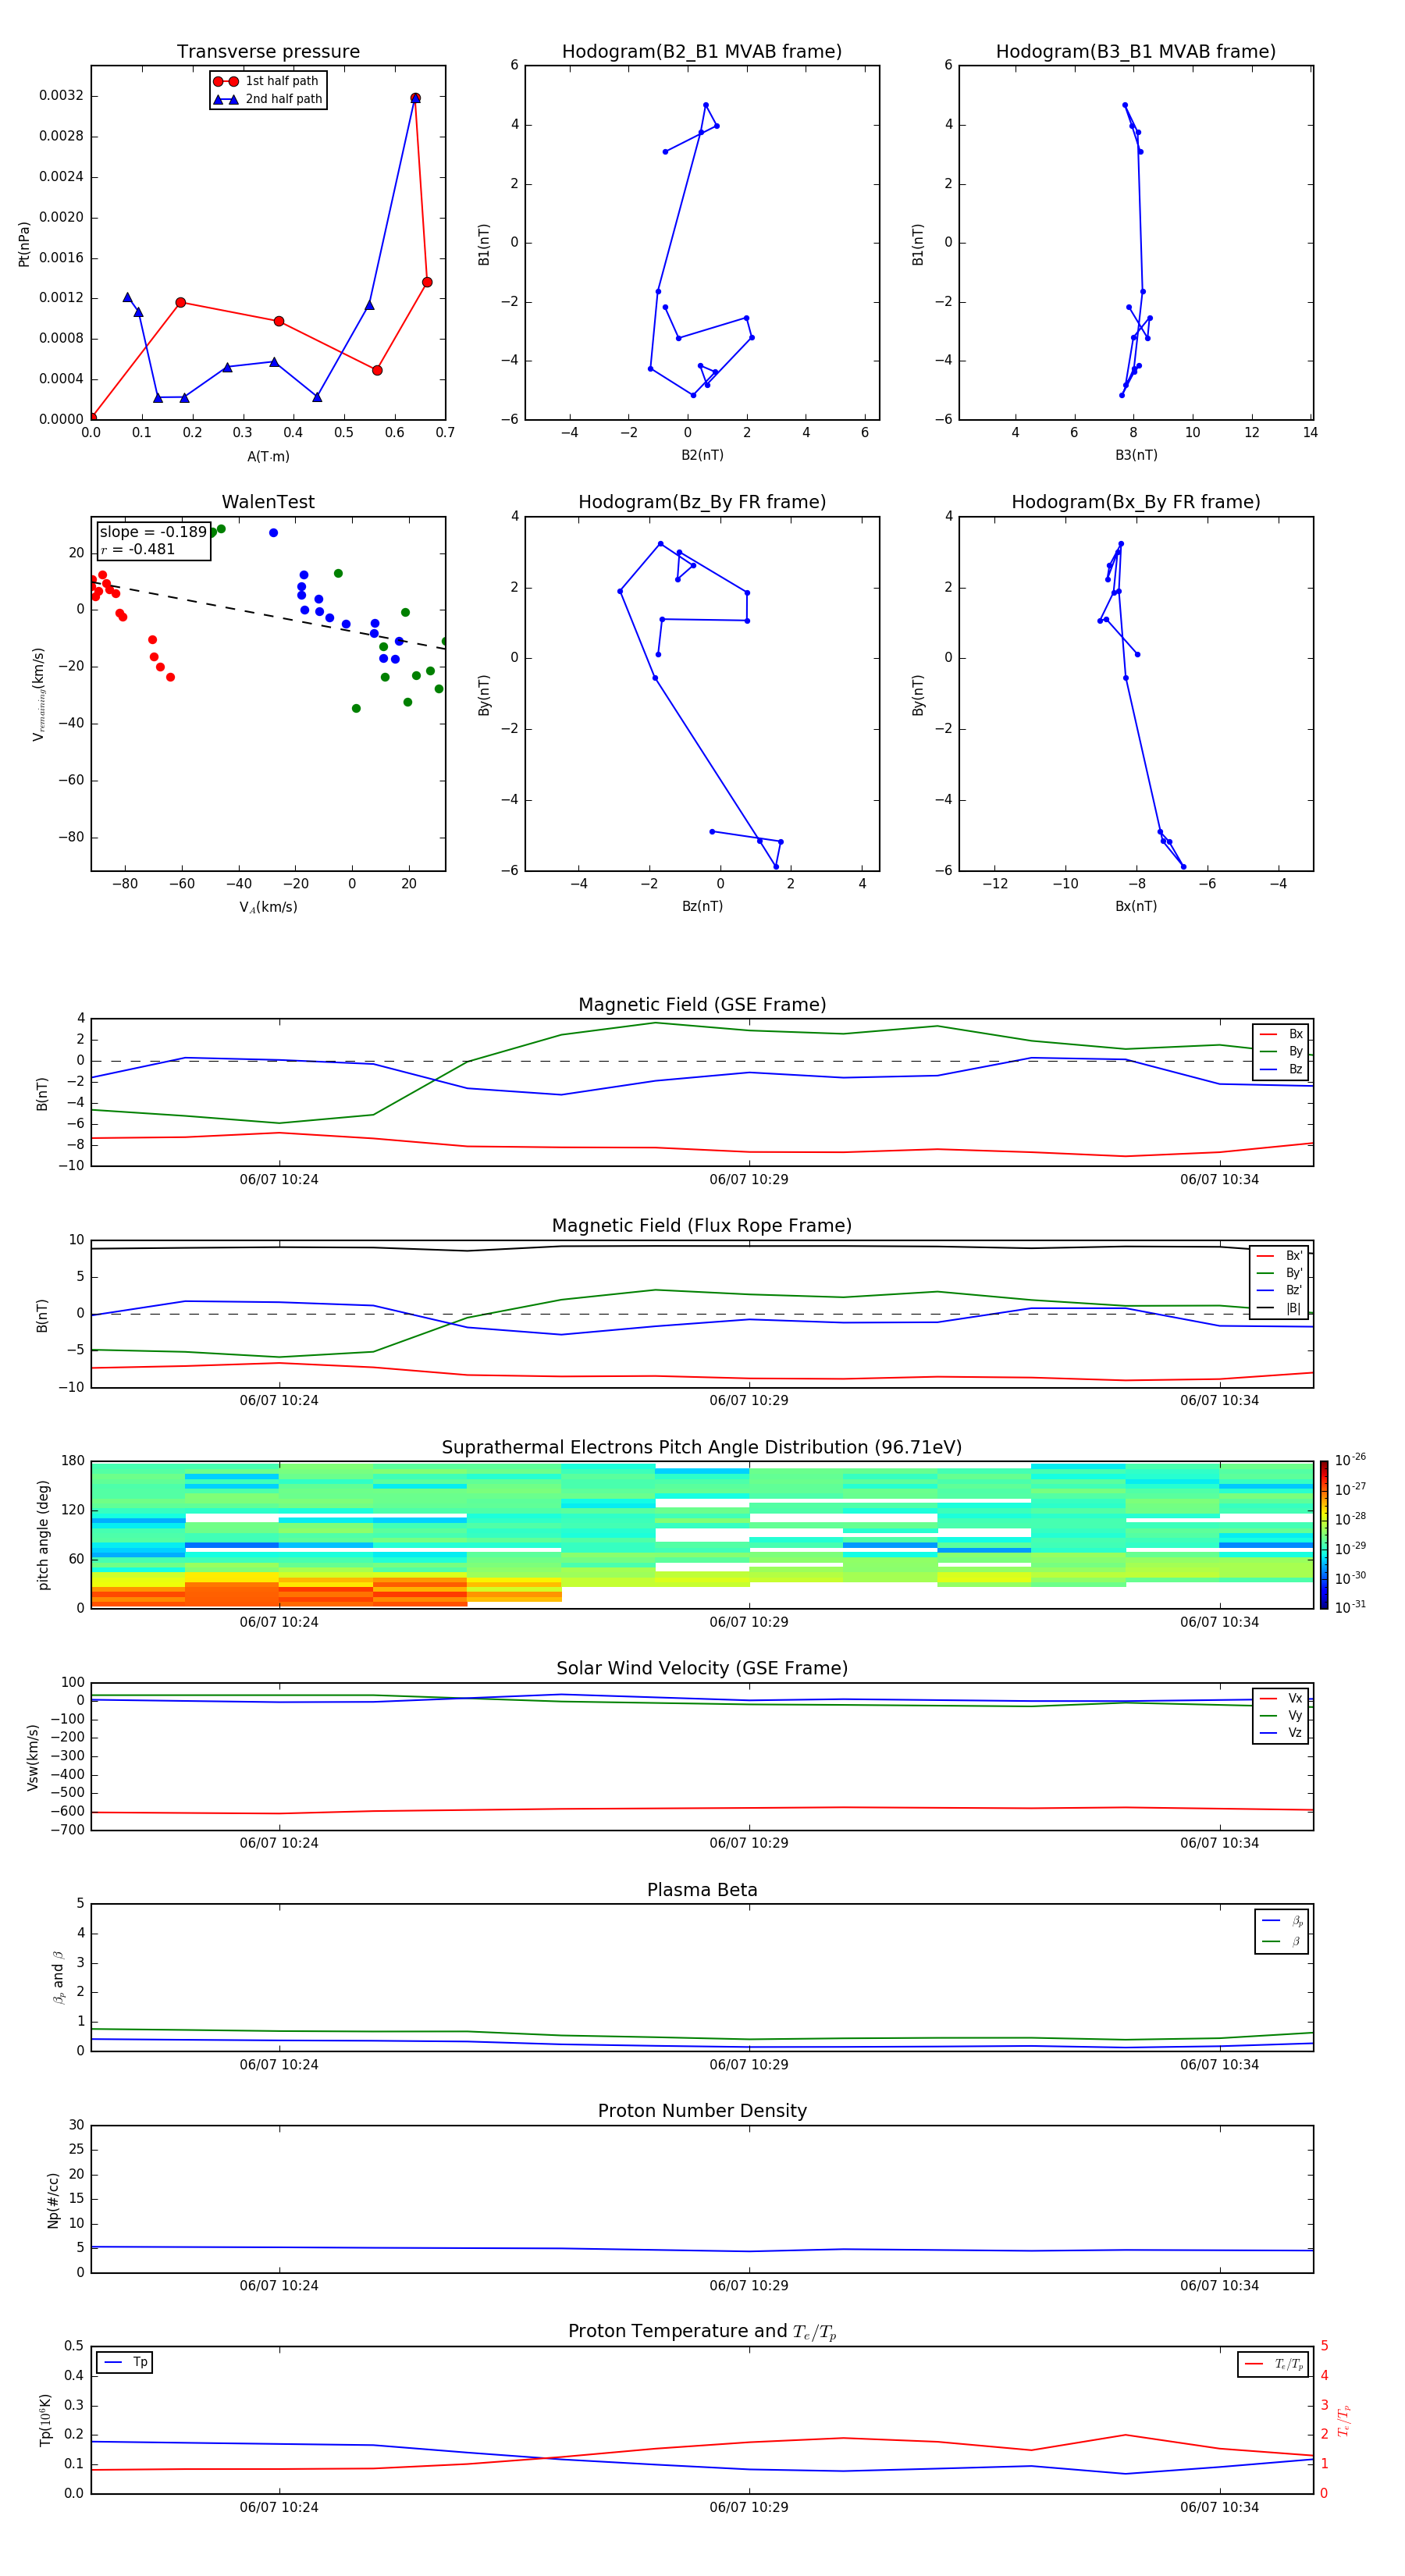Click '06/07 10:24' tick under Plasma Beta plot

coord(279,2065)
